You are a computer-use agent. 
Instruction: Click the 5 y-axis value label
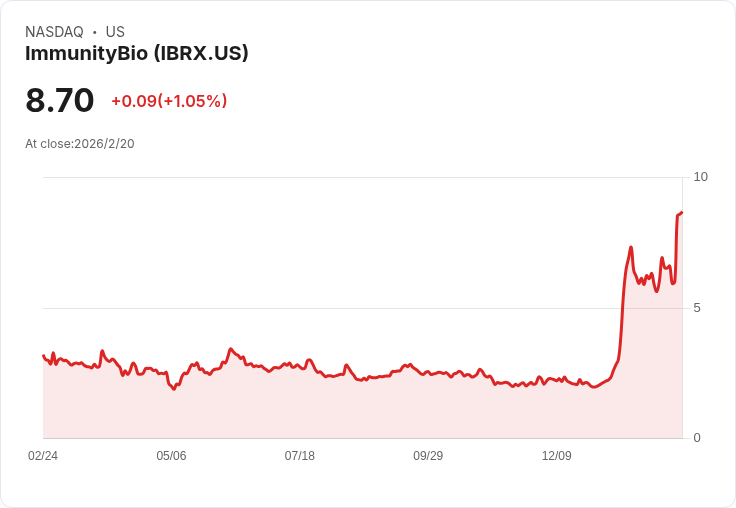click(697, 308)
